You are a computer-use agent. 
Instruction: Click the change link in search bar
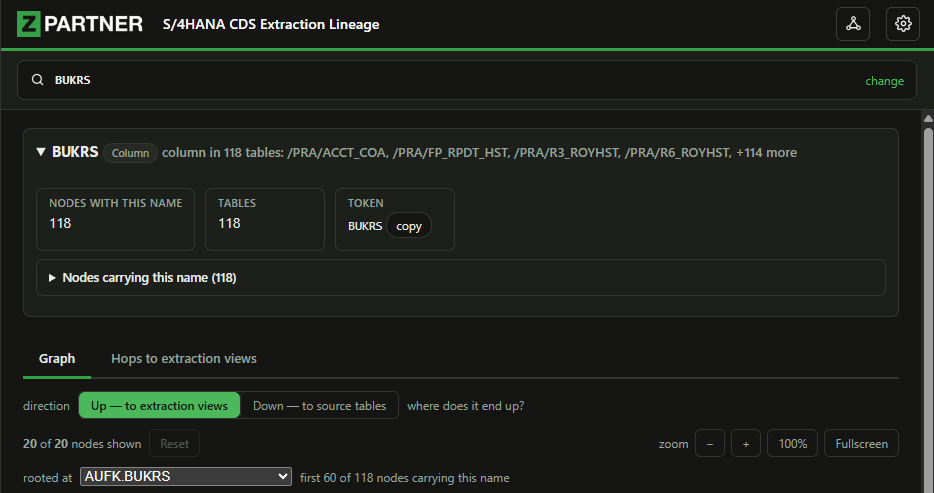point(884,80)
